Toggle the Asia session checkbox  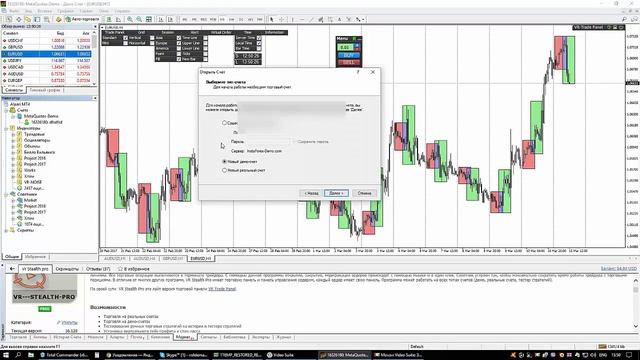click(179, 38)
